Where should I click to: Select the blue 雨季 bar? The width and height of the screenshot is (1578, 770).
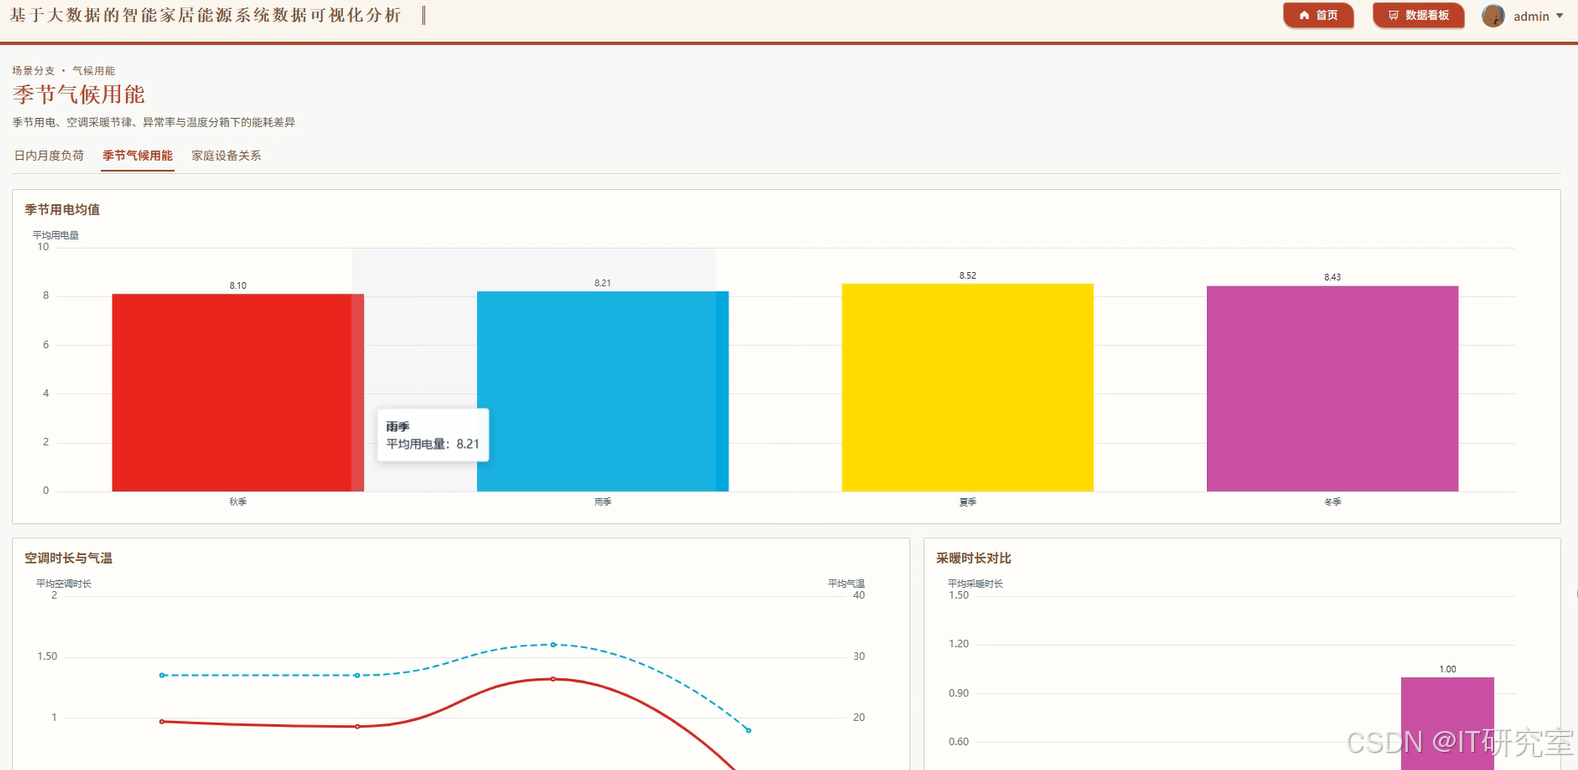pyautogui.click(x=603, y=391)
